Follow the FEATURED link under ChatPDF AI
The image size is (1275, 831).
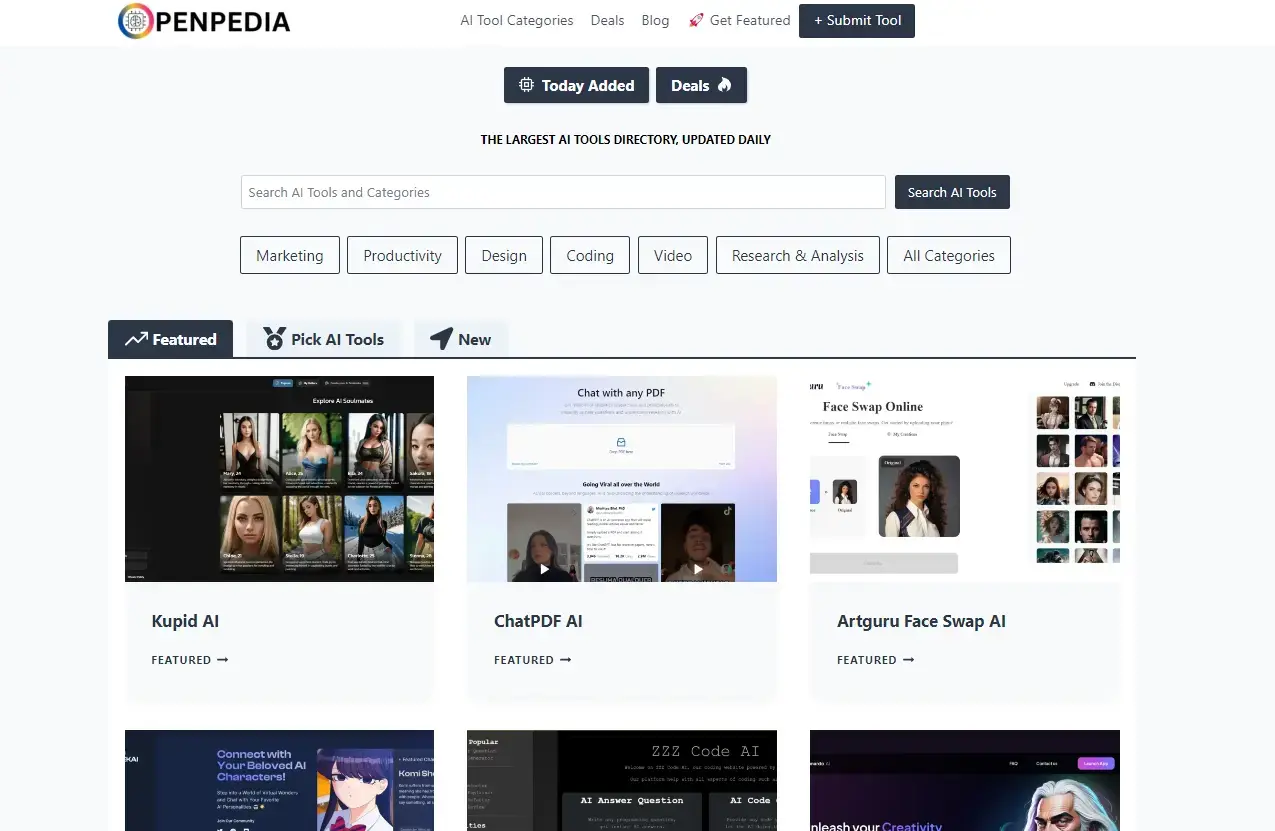pos(533,660)
